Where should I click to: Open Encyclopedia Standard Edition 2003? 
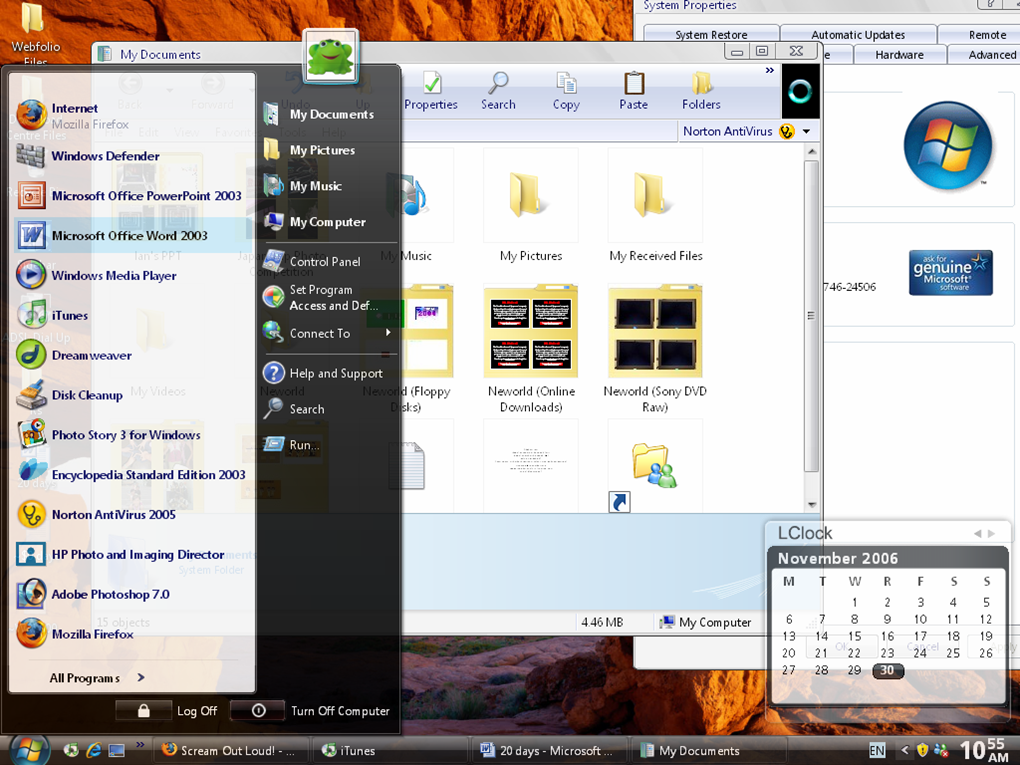[x=131, y=475]
